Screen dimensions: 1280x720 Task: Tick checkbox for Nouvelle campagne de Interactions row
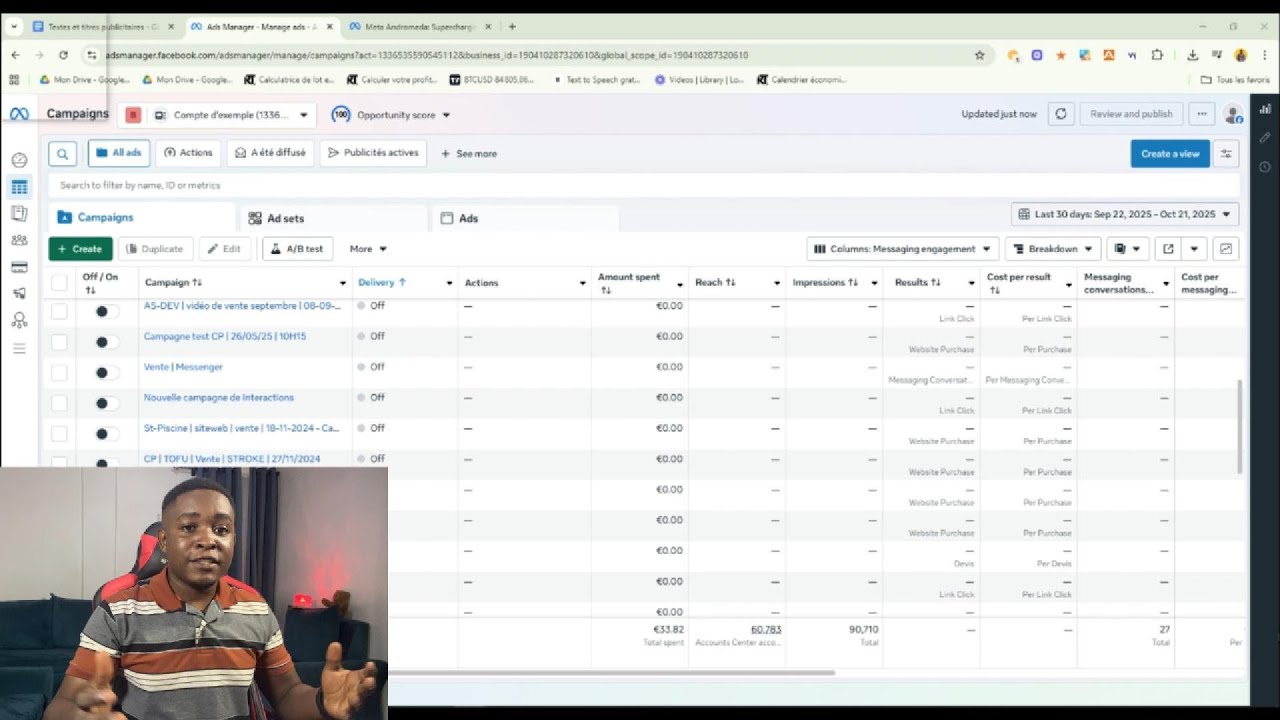click(x=59, y=403)
